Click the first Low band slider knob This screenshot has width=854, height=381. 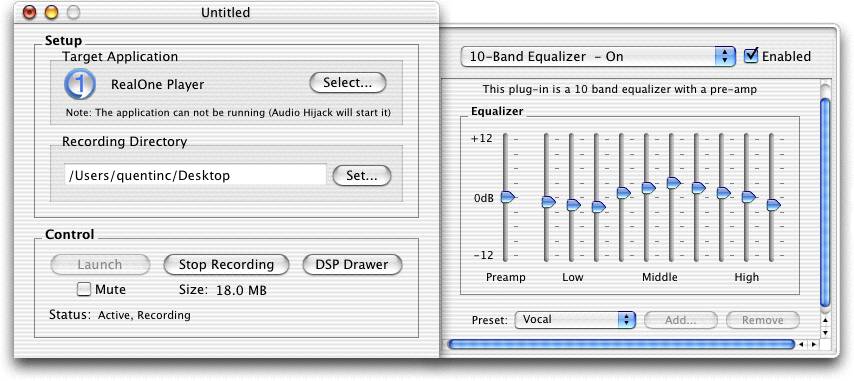pos(548,202)
